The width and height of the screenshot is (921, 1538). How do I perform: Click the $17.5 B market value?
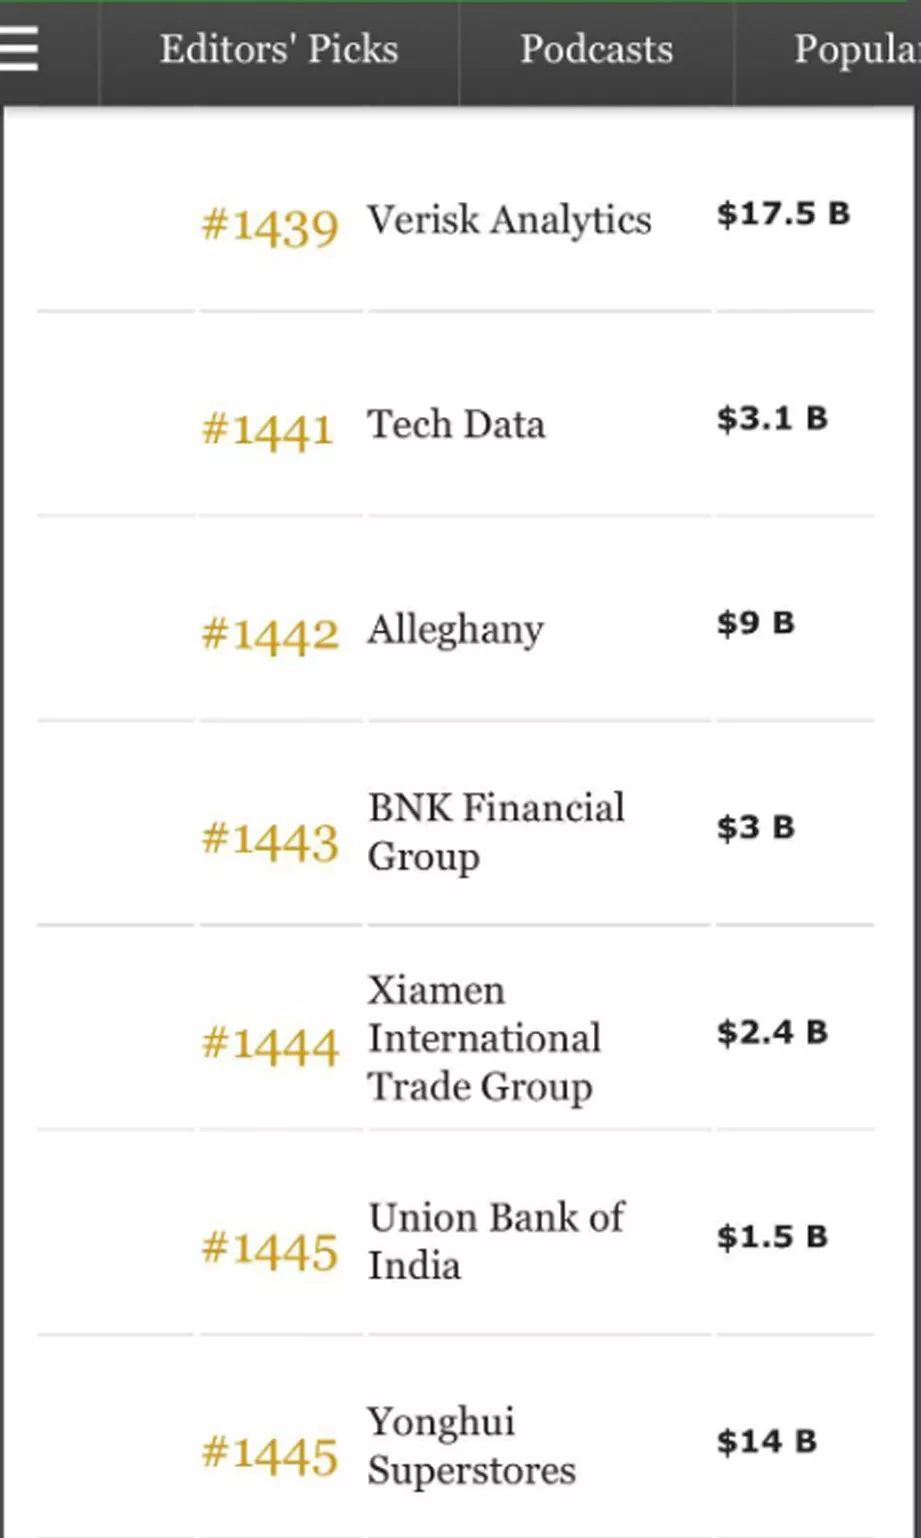783,214
